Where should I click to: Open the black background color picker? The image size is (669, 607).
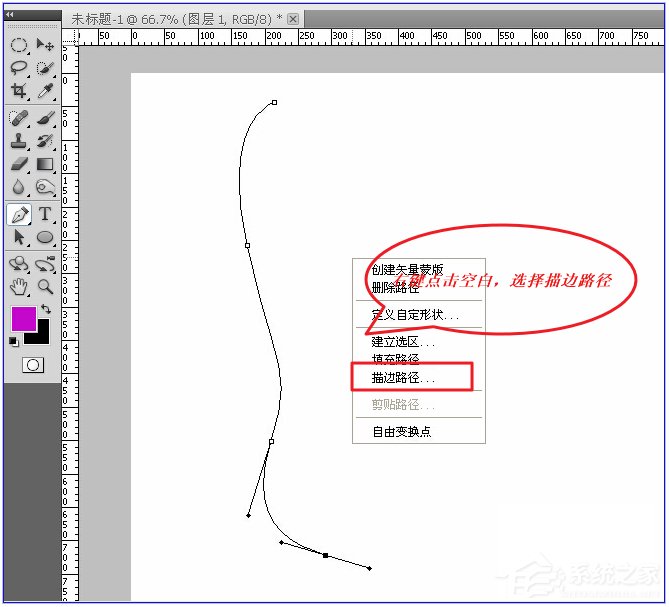coord(44,337)
